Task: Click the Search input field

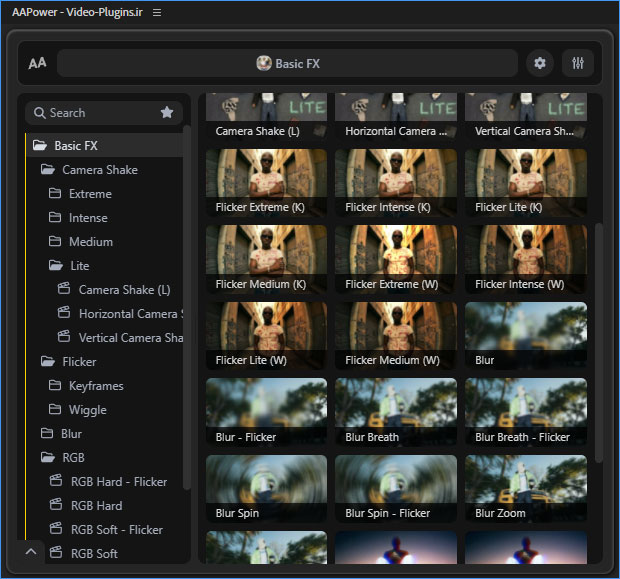Action: tap(95, 113)
